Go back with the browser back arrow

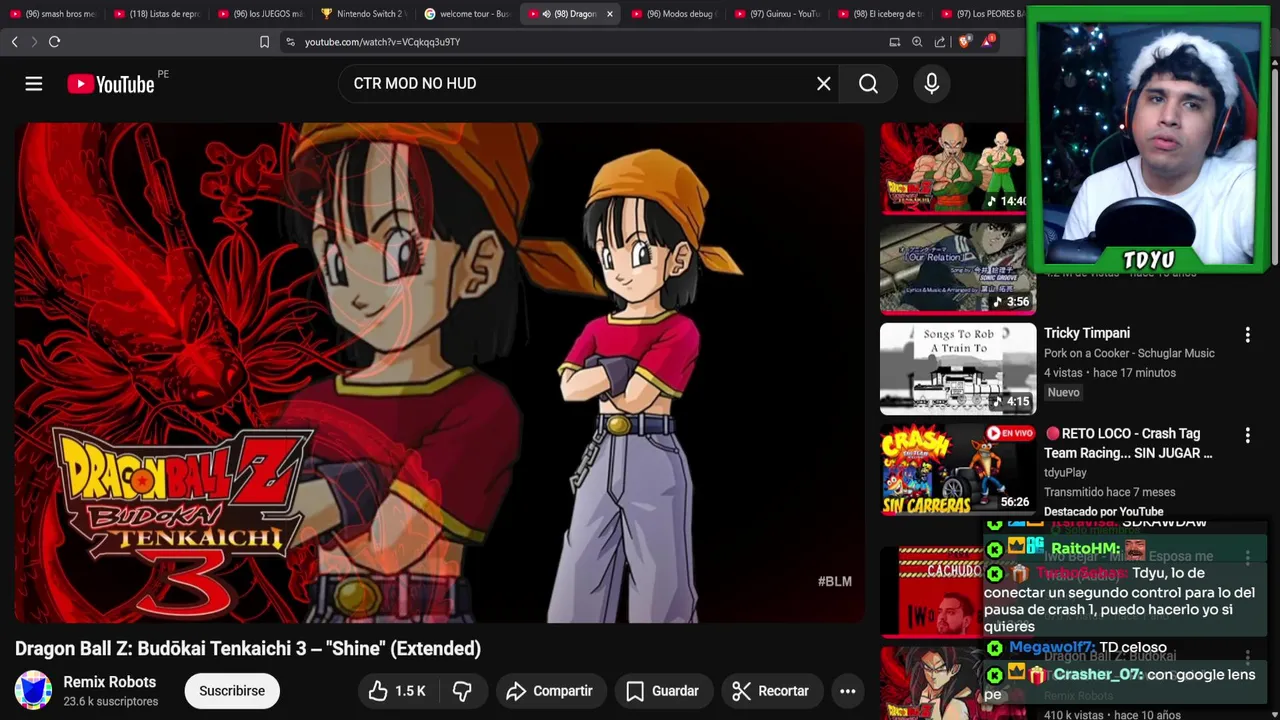[14, 42]
